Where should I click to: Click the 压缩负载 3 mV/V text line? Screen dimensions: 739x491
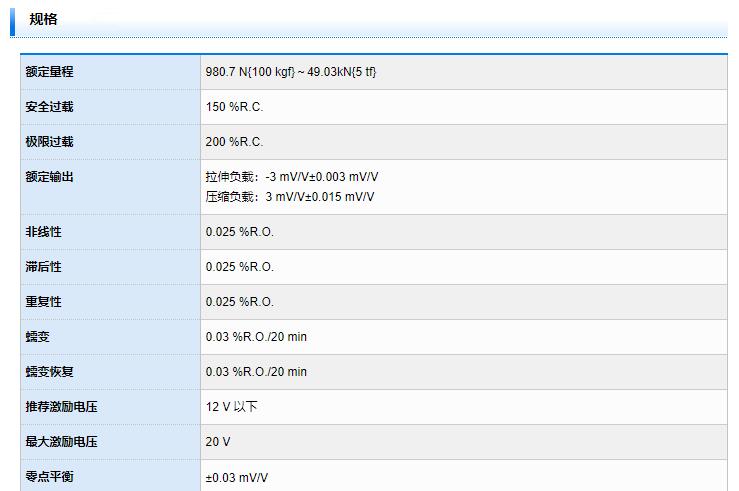pyautogui.click(x=290, y=196)
